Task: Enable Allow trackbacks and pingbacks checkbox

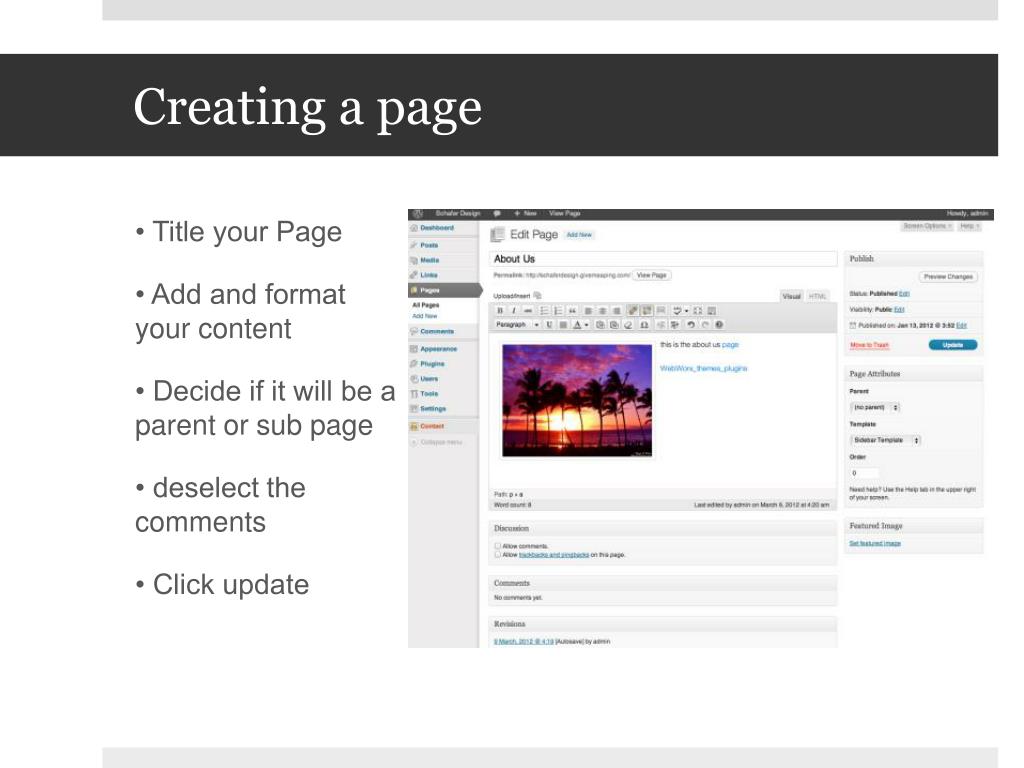Action: (498, 554)
